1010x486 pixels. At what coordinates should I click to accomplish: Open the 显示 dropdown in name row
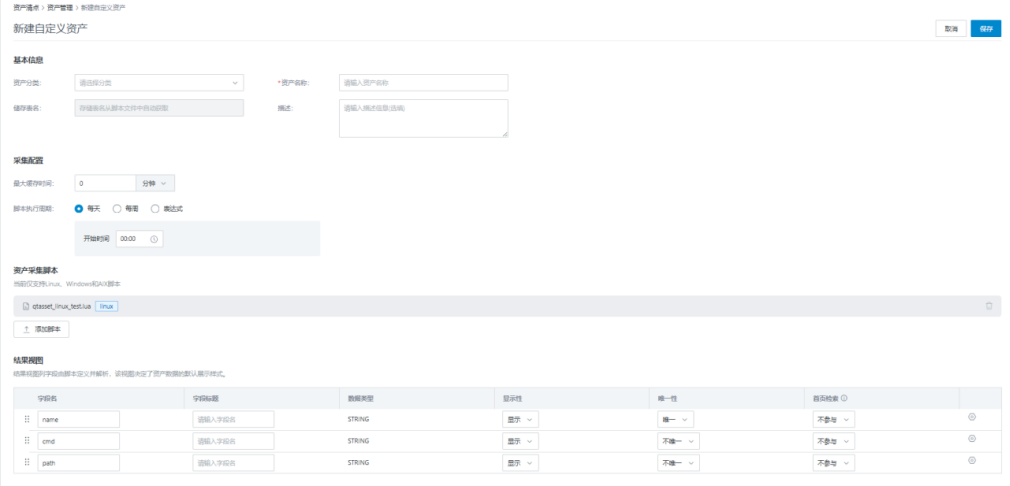click(520, 419)
